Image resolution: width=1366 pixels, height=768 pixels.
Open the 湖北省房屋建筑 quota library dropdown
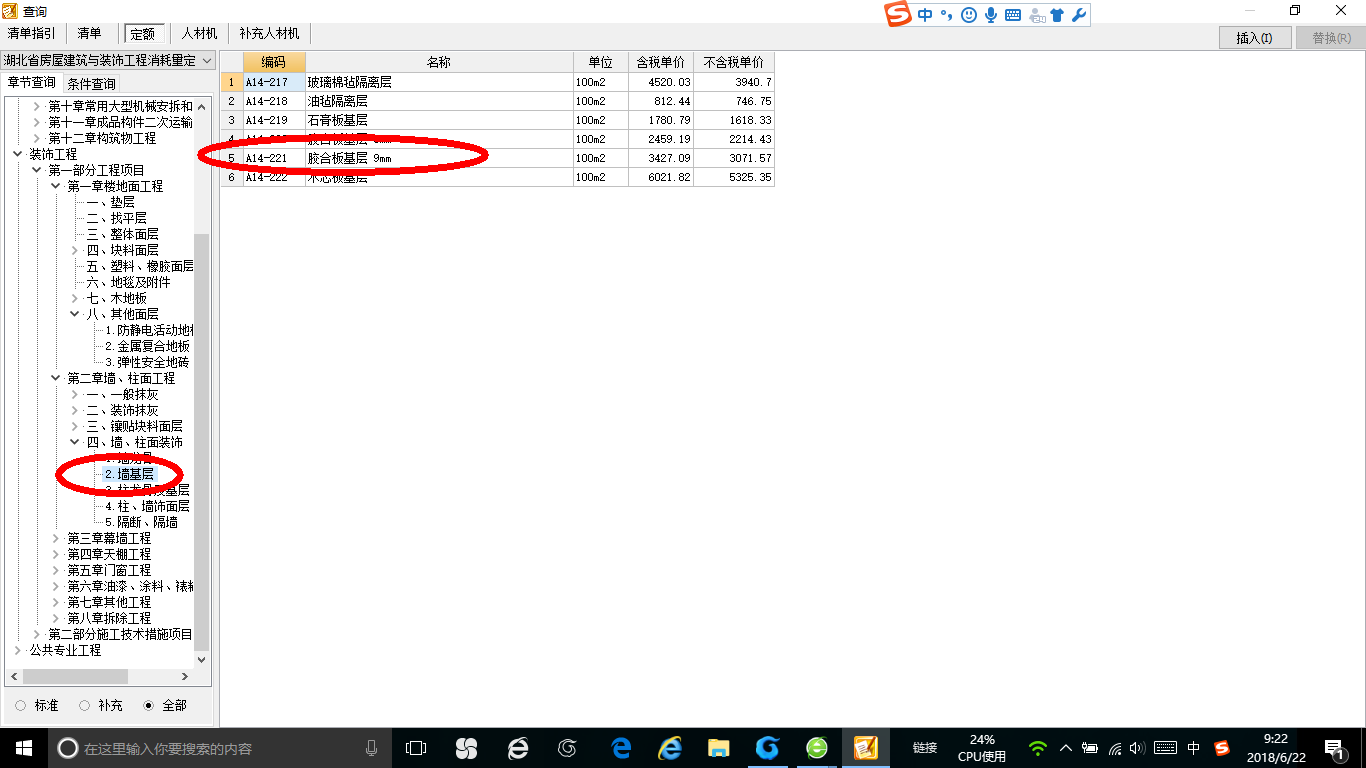pos(108,61)
